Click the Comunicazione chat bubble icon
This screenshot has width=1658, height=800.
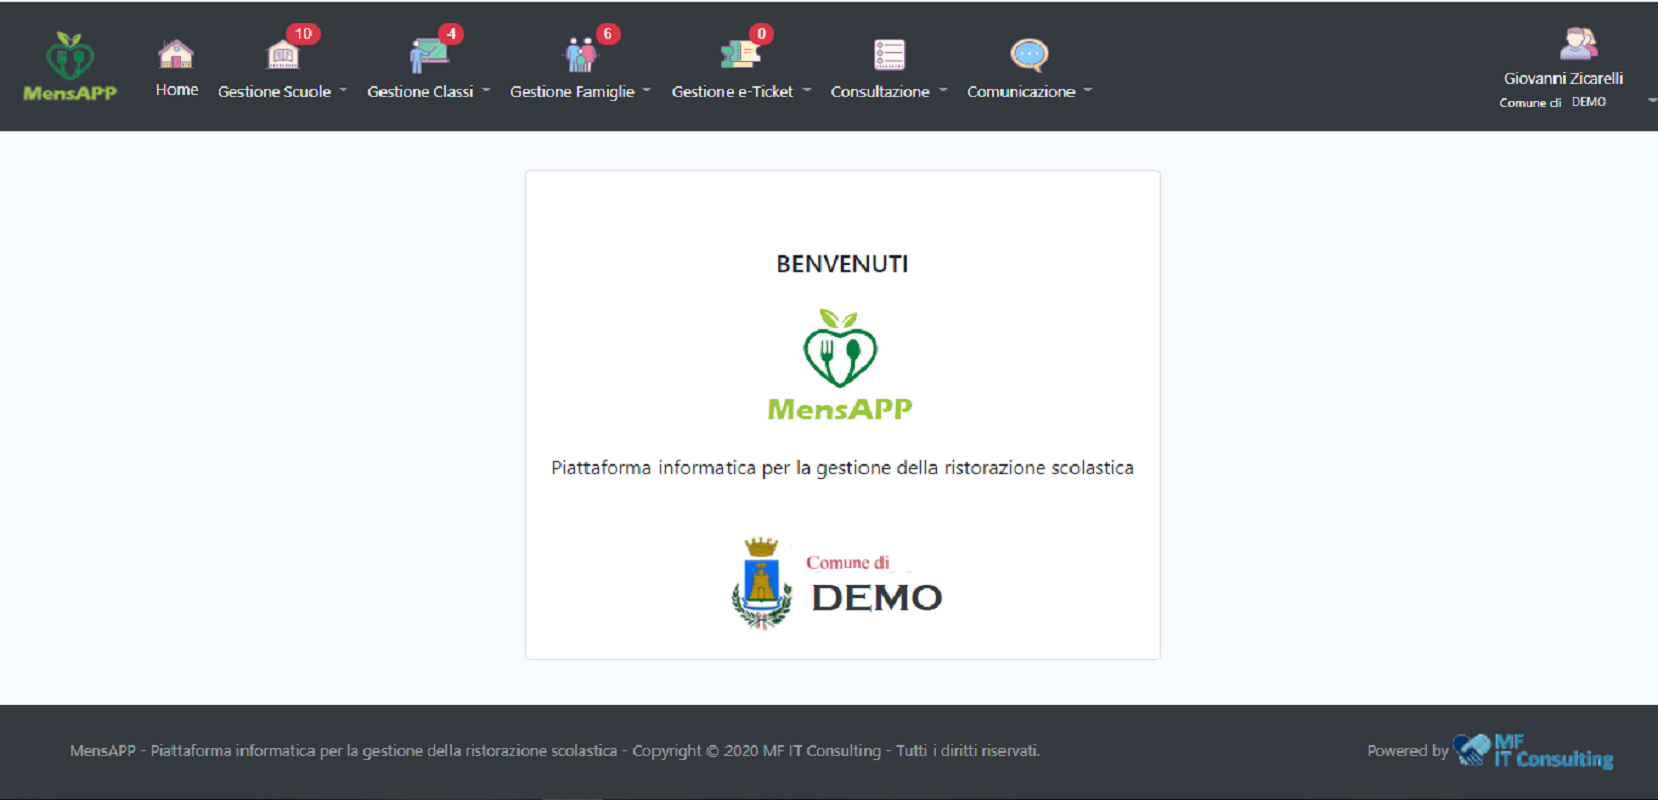tap(1029, 55)
